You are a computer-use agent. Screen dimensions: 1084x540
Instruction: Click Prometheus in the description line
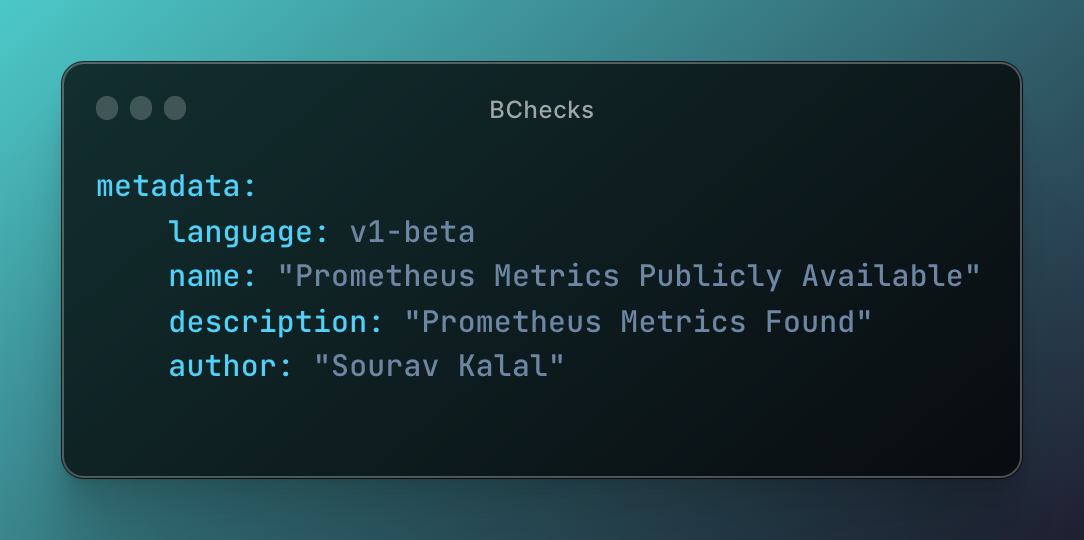(512, 322)
